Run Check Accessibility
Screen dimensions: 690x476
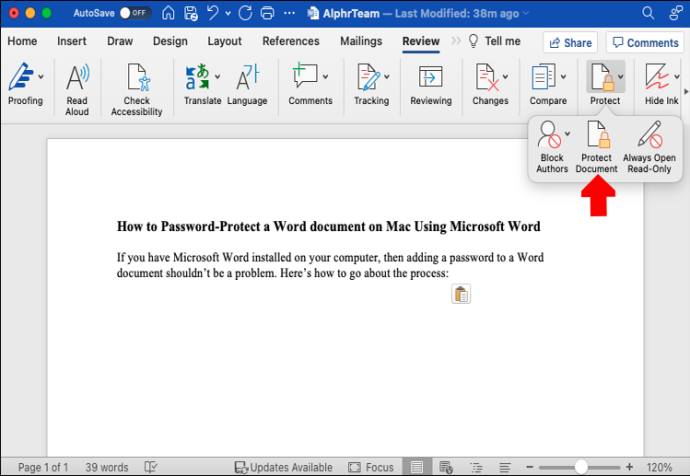[137, 77]
